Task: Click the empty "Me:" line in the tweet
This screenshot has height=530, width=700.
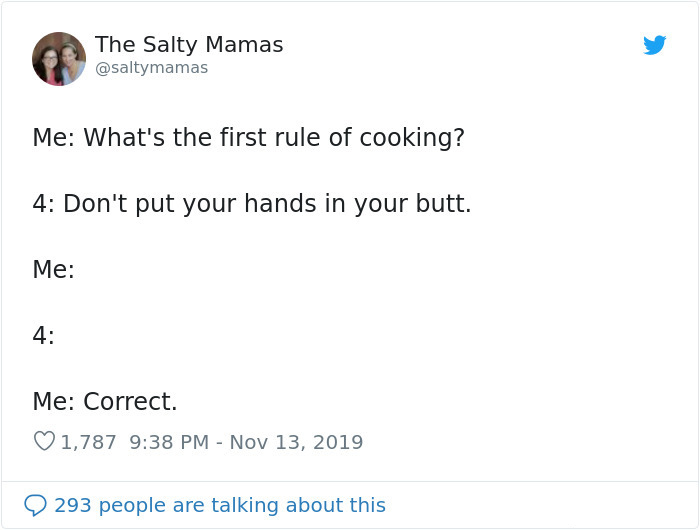Action: click(54, 269)
